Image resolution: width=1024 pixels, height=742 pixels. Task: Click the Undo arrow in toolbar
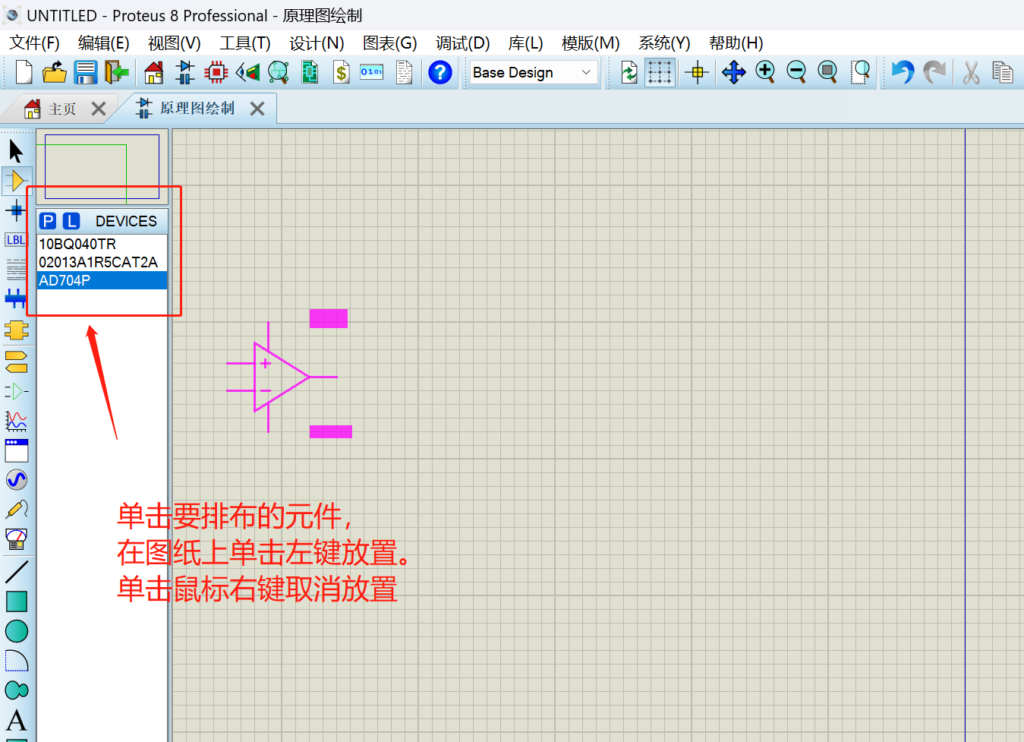click(902, 72)
